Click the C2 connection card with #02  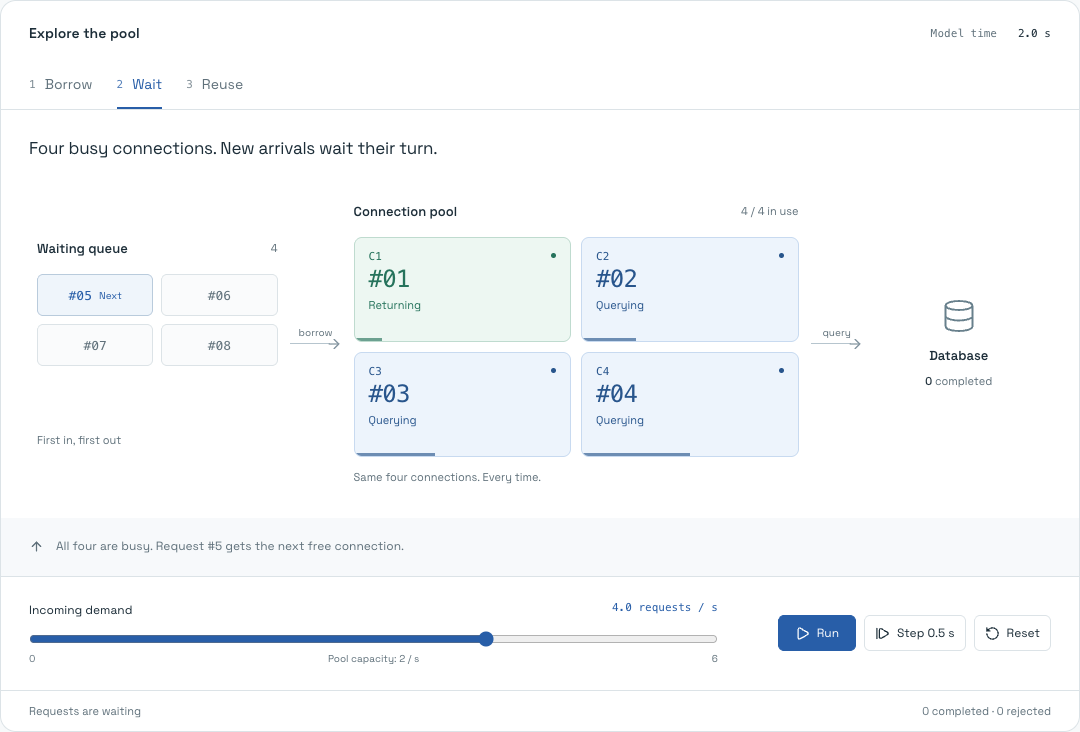click(x=690, y=289)
